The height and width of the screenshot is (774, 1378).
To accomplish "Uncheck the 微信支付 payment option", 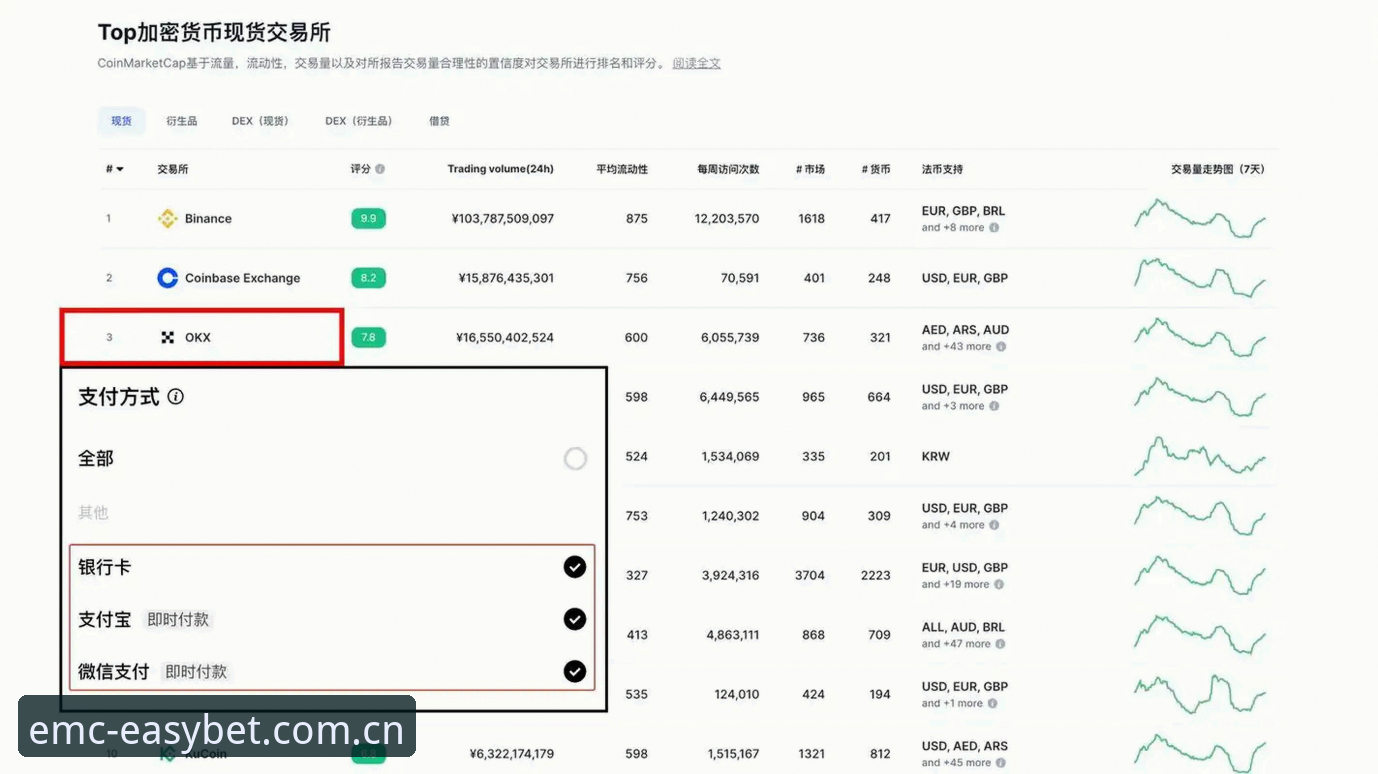I will click(x=575, y=671).
